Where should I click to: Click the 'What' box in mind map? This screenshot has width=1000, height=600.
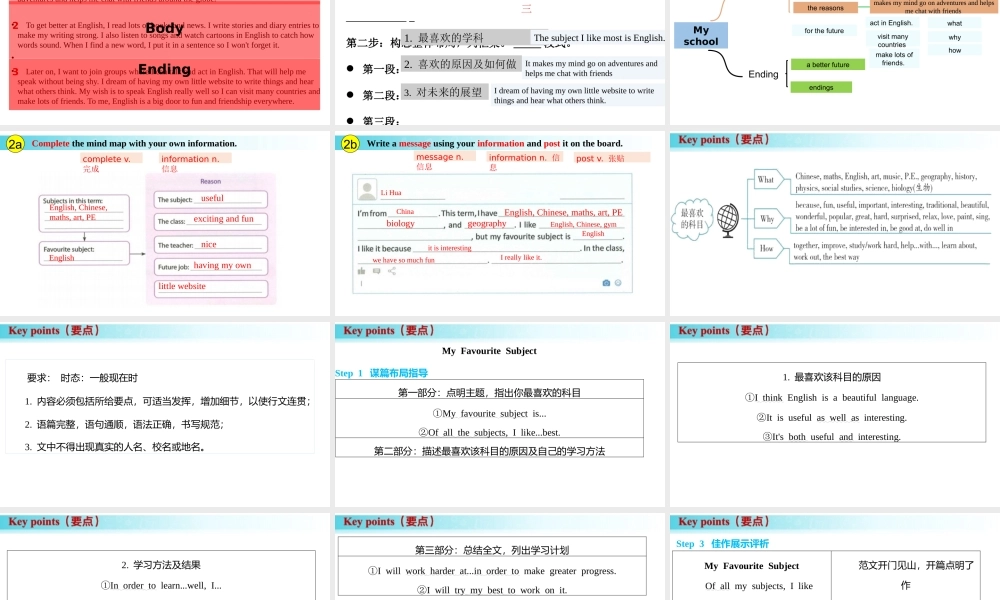(x=766, y=180)
